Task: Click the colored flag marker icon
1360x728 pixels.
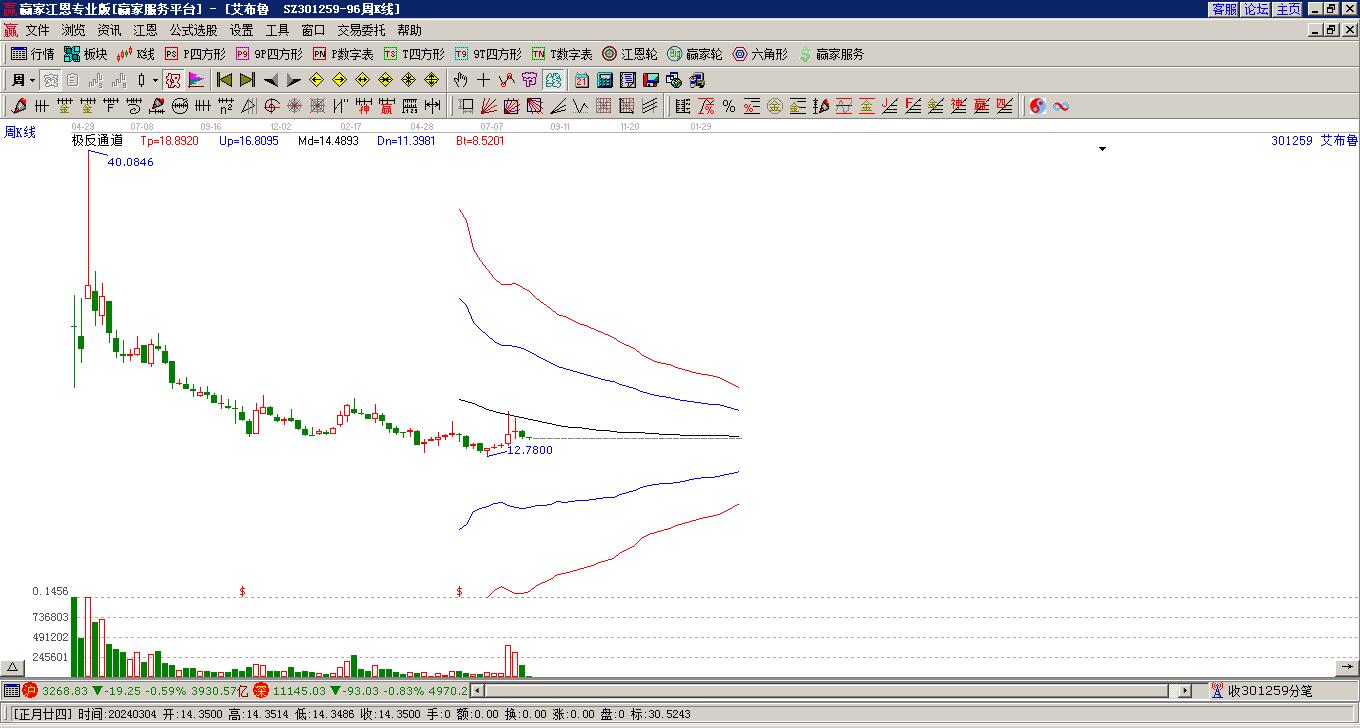Action: pos(196,80)
